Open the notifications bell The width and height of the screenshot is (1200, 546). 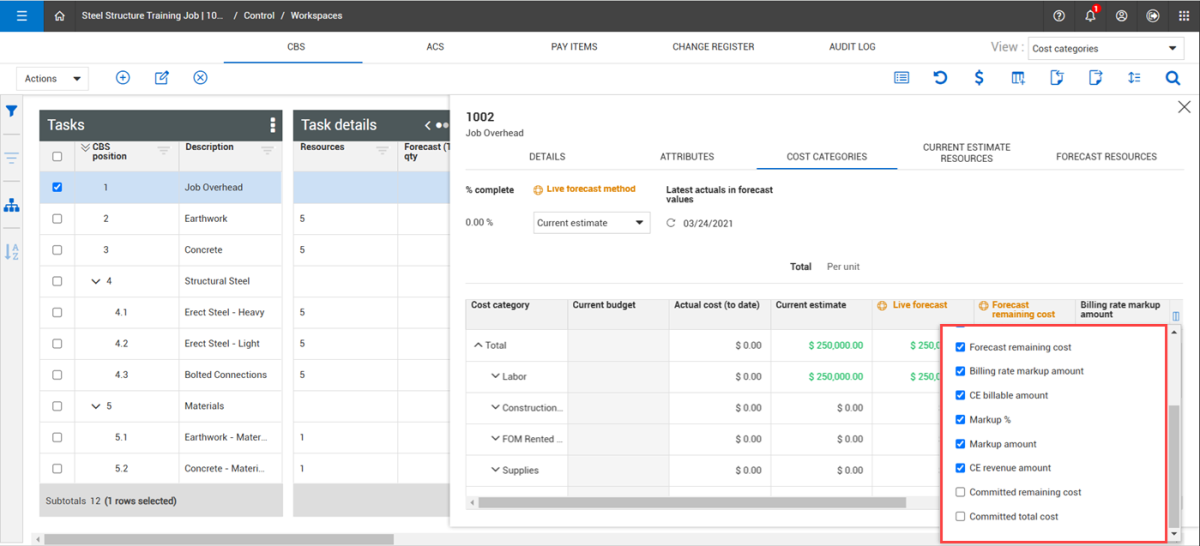pyautogui.click(x=1090, y=16)
